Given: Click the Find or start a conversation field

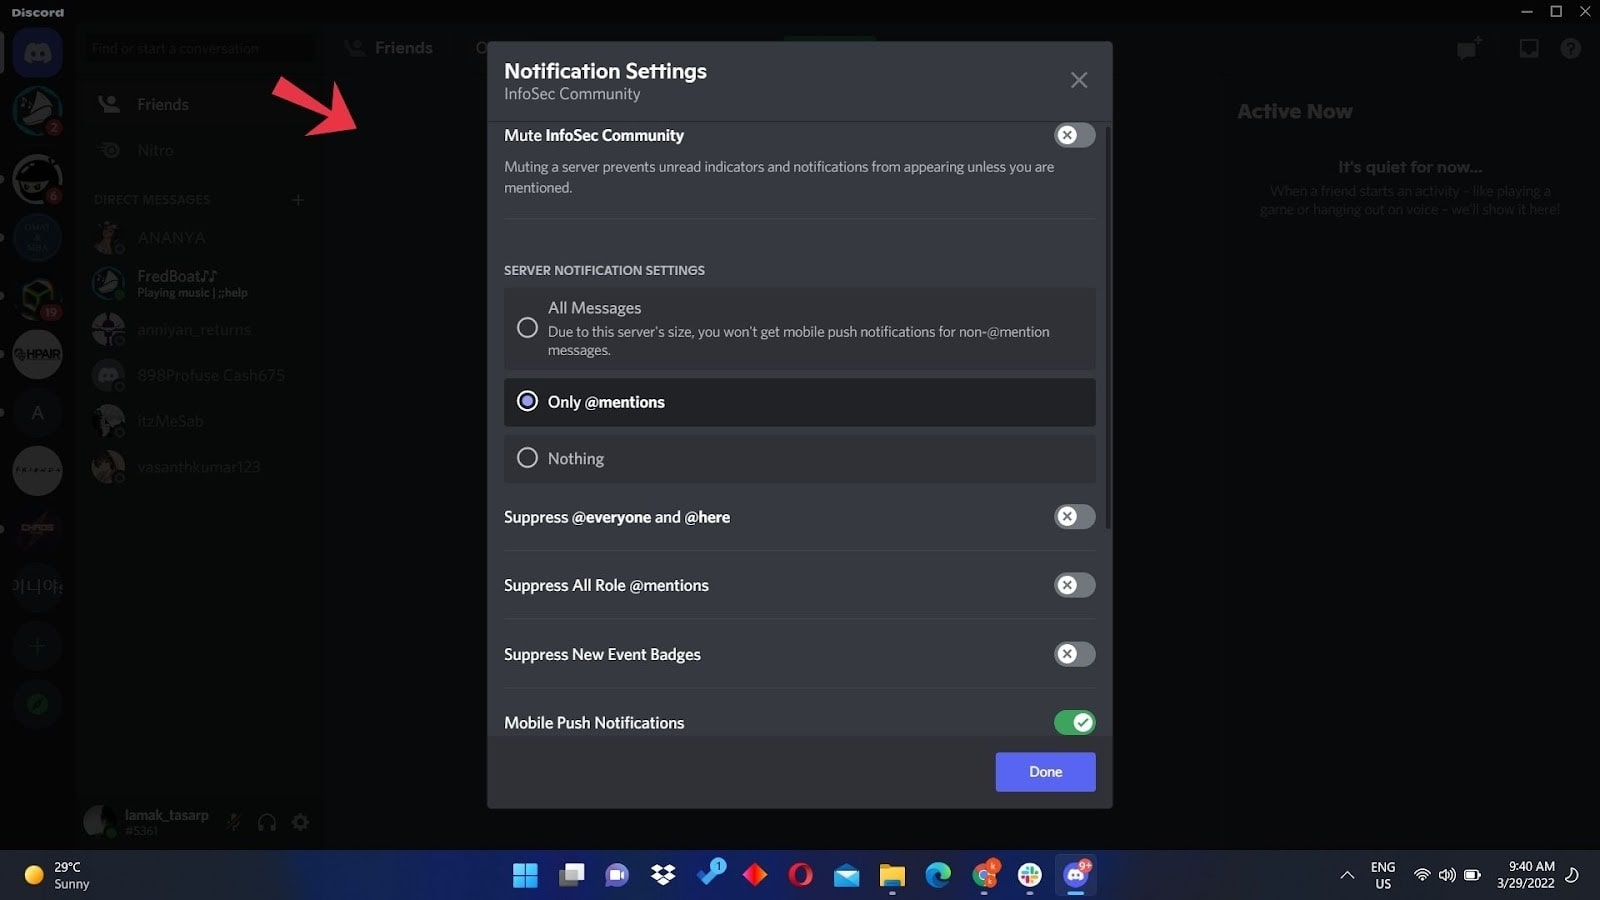Looking at the screenshot, I should click(198, 48).
